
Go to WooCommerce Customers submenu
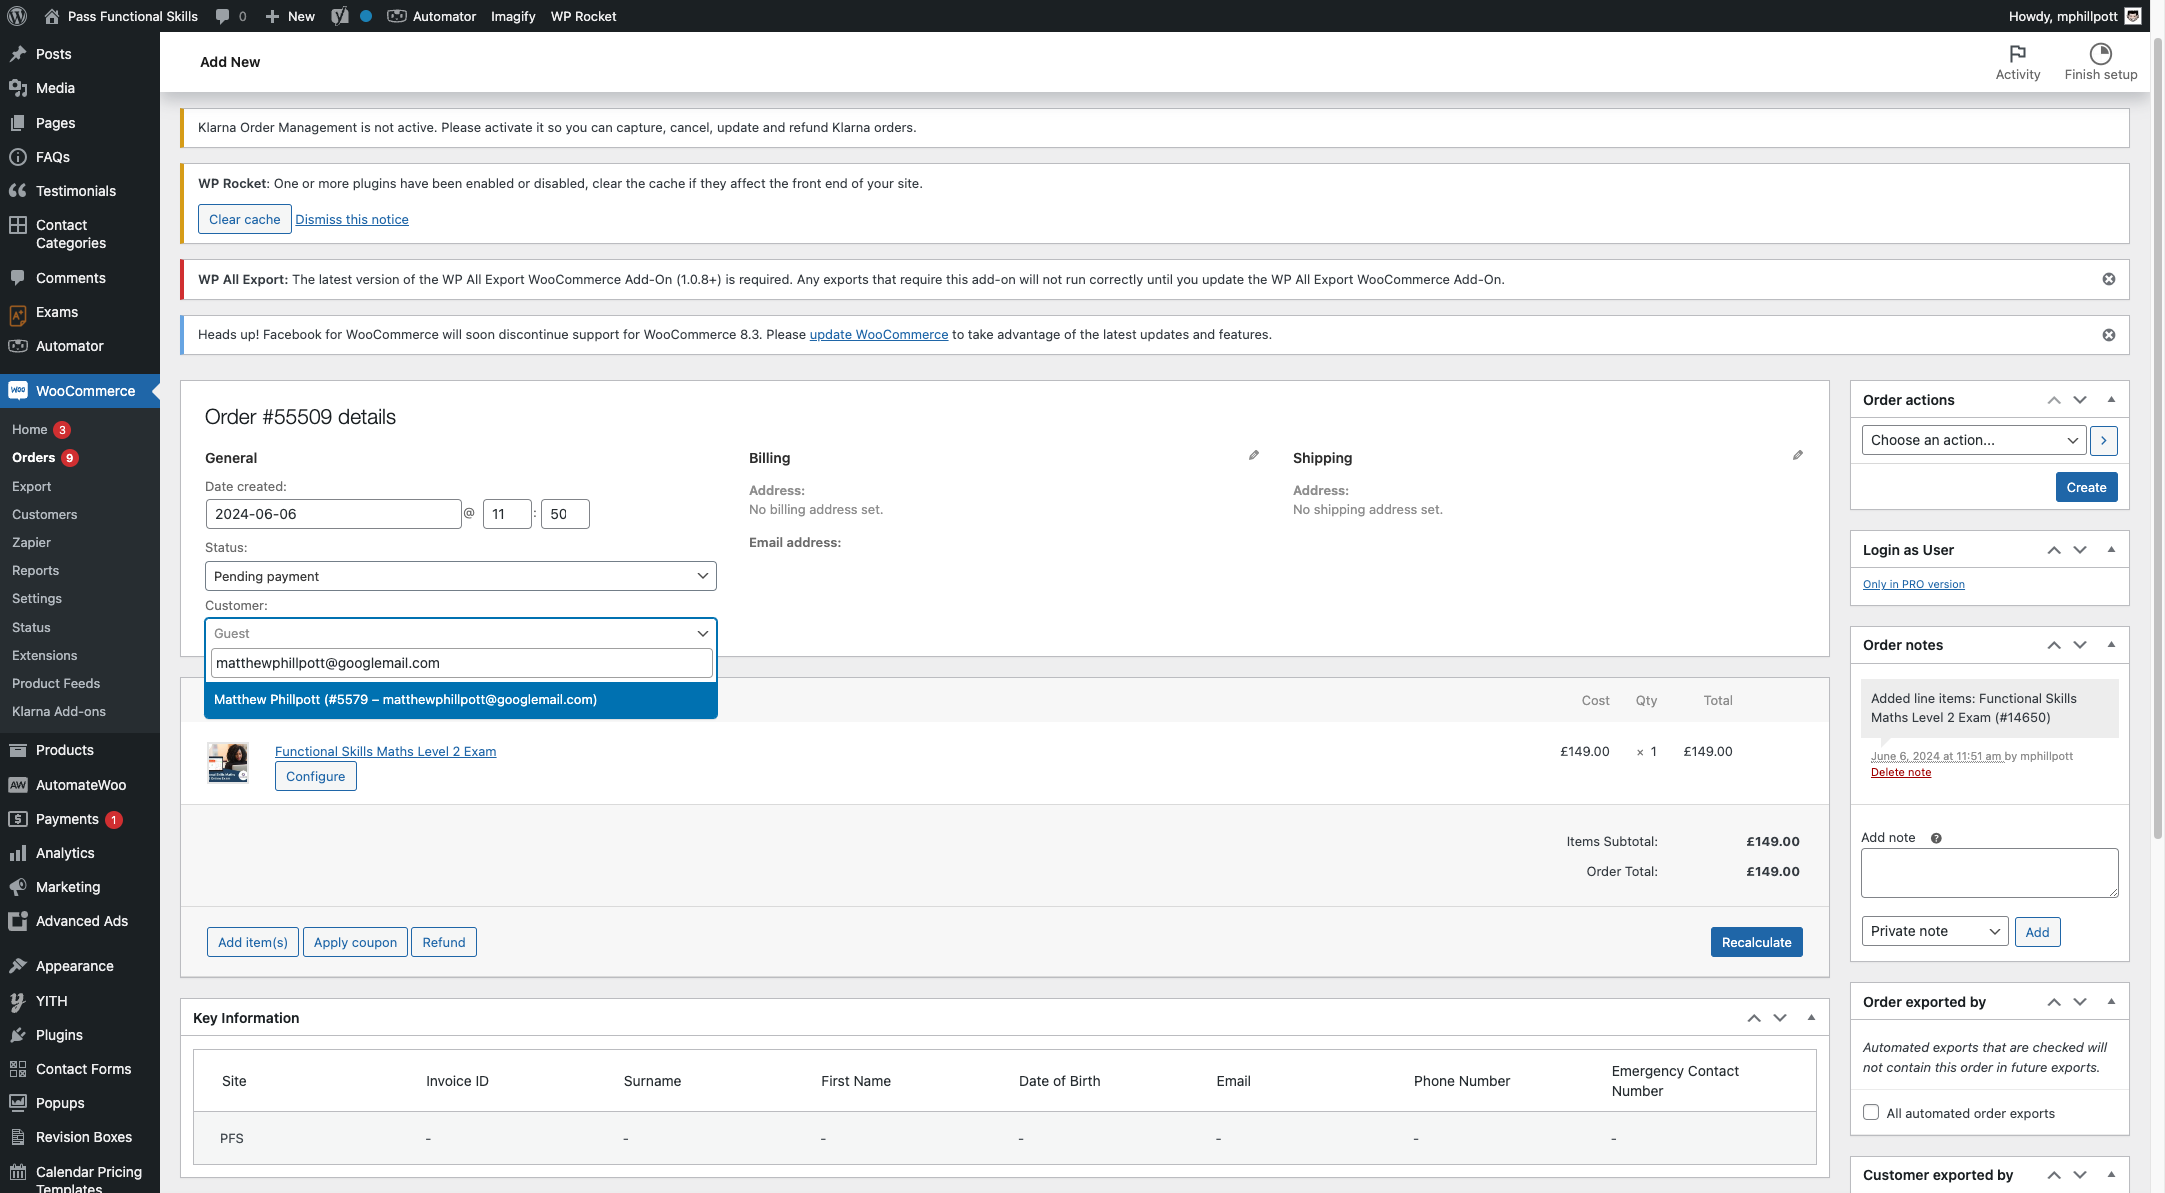point(44,514)
